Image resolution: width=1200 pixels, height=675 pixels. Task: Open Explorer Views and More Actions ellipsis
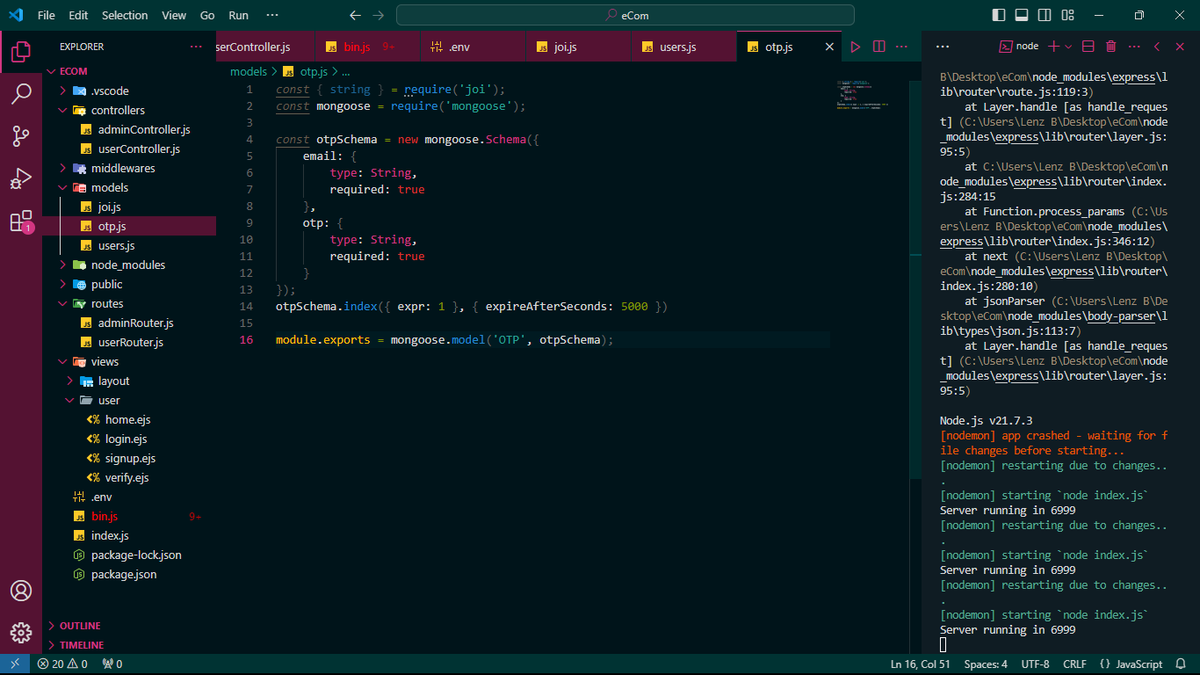[x=195, y=47]
